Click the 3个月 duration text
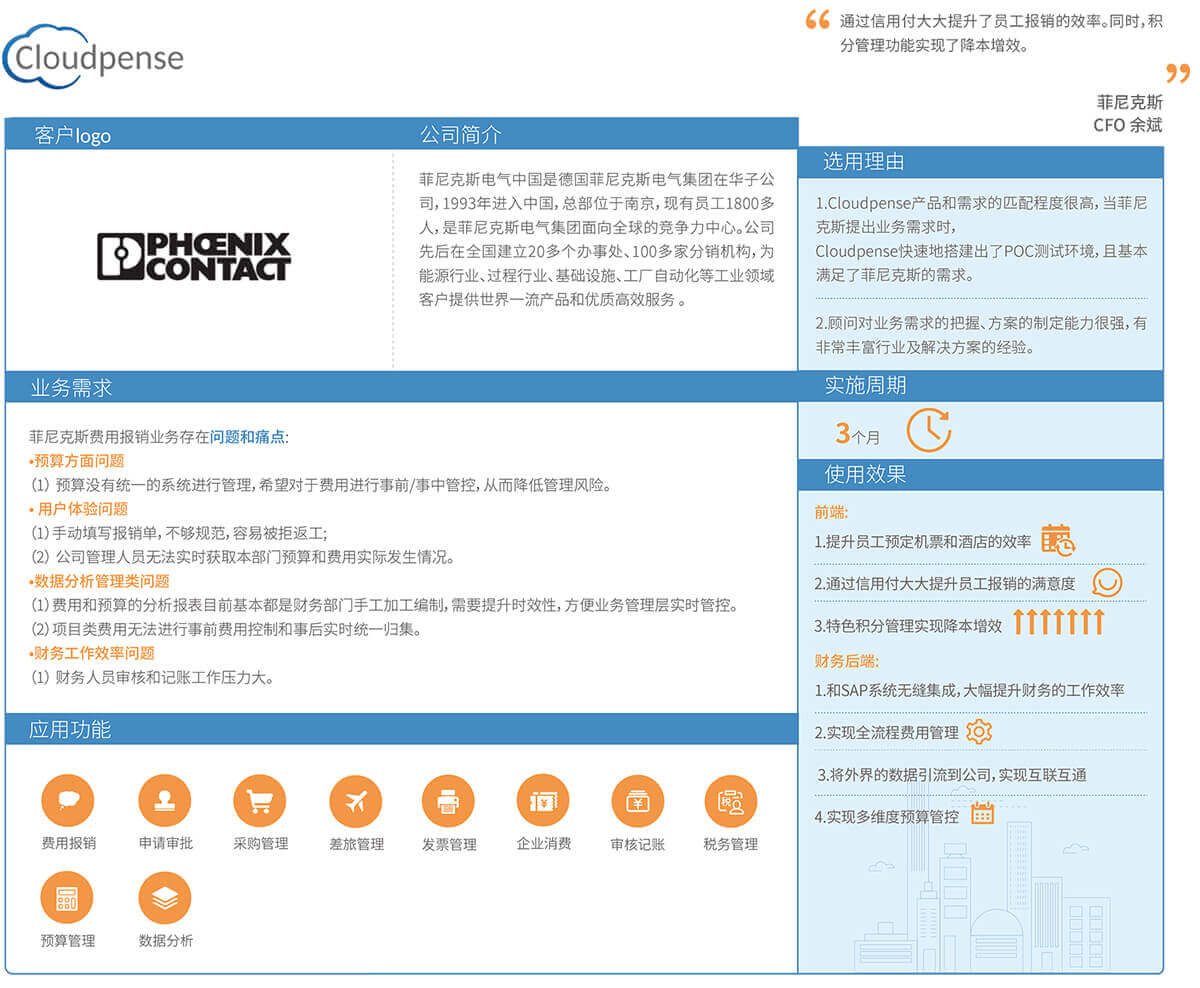Image resolution: width=1200 pixels, height=988 pixels. tap(858, 434)
